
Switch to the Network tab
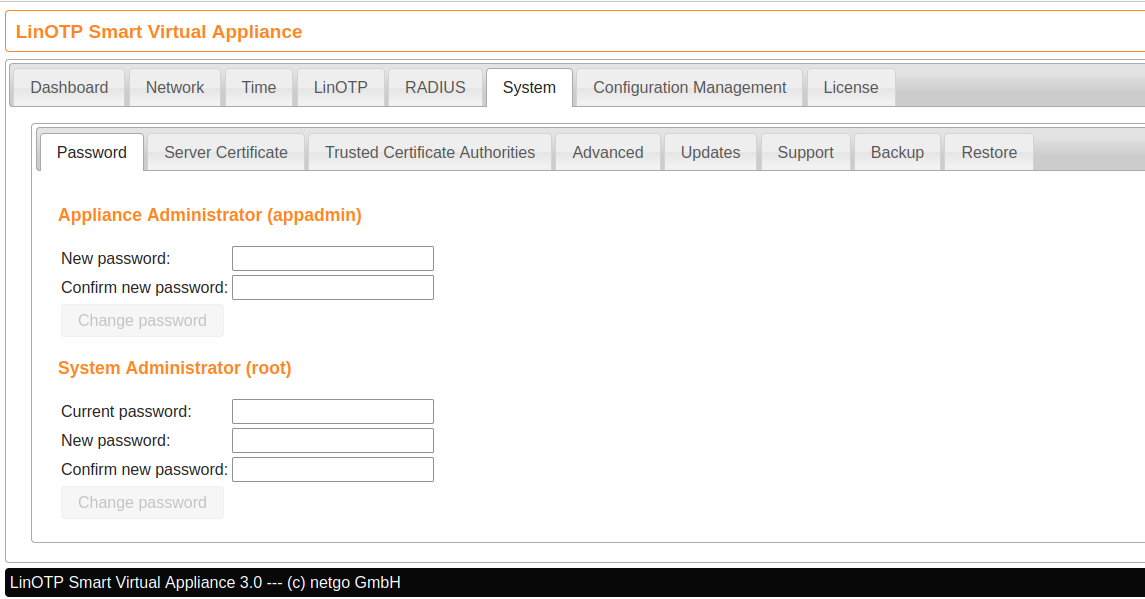tap(175, 88)
